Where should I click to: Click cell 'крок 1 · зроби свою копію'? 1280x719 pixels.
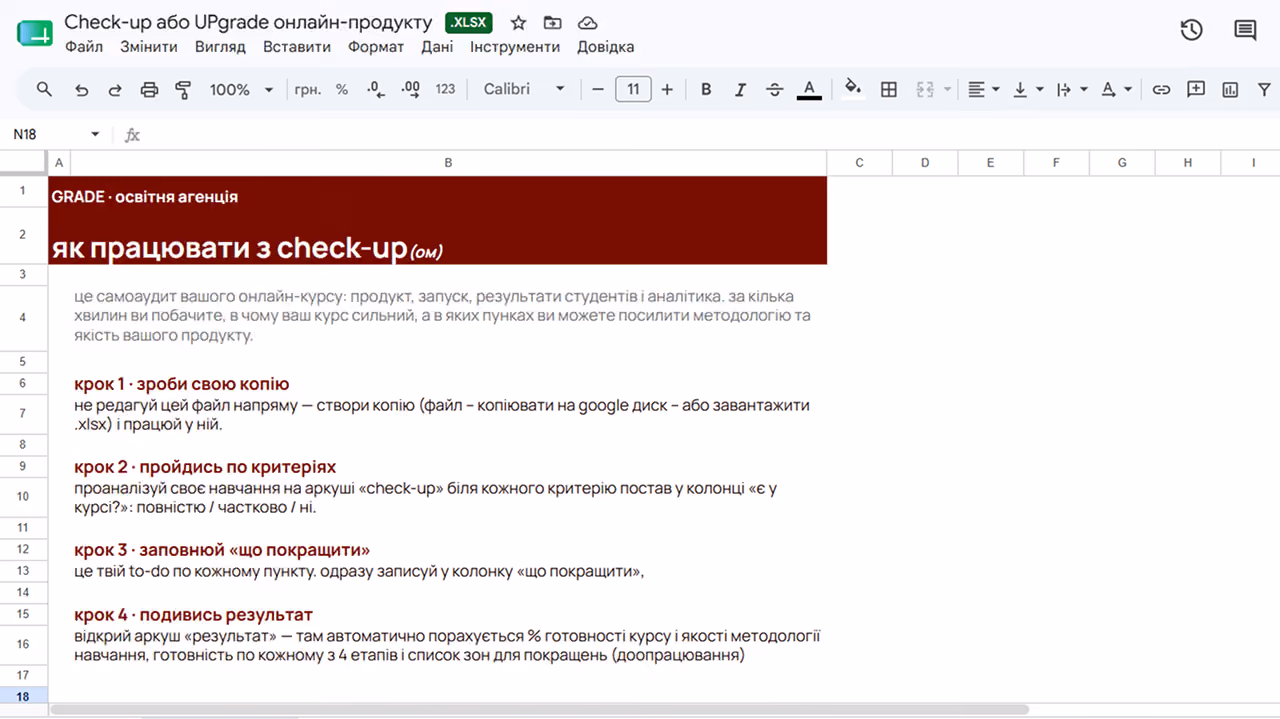tap(448, 384)
